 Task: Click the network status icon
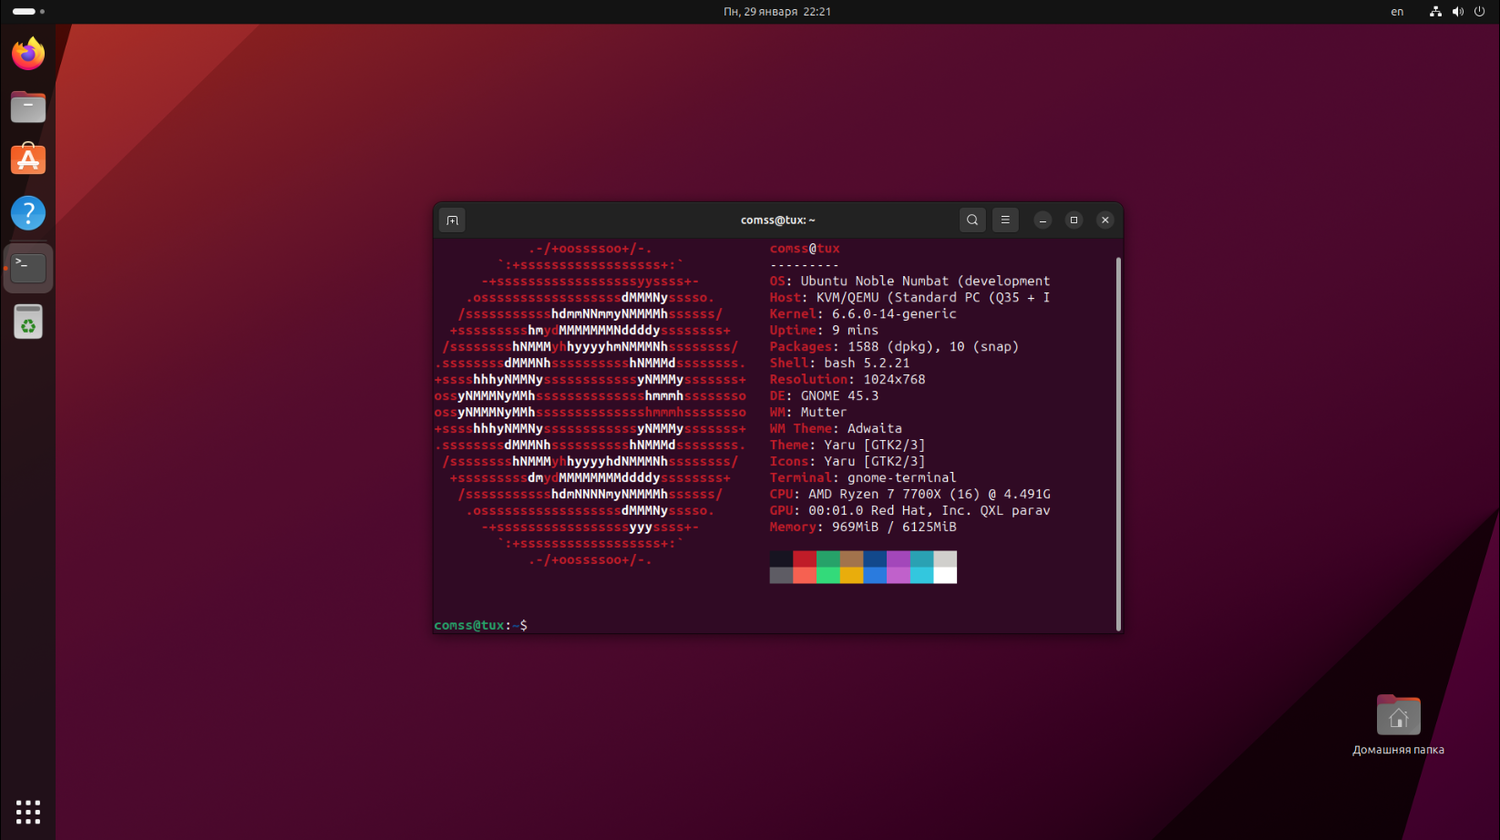pyautogui.click(x=1435, y=12)
